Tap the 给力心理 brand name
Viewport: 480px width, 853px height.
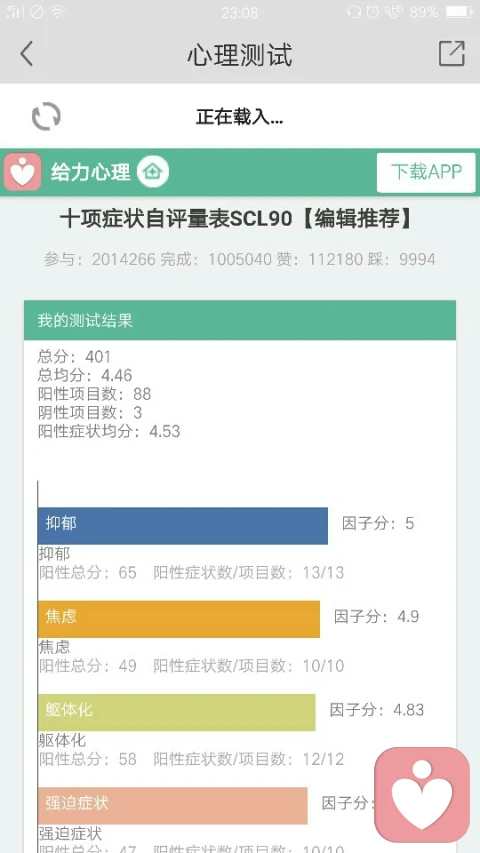click(x=90, y=172)
